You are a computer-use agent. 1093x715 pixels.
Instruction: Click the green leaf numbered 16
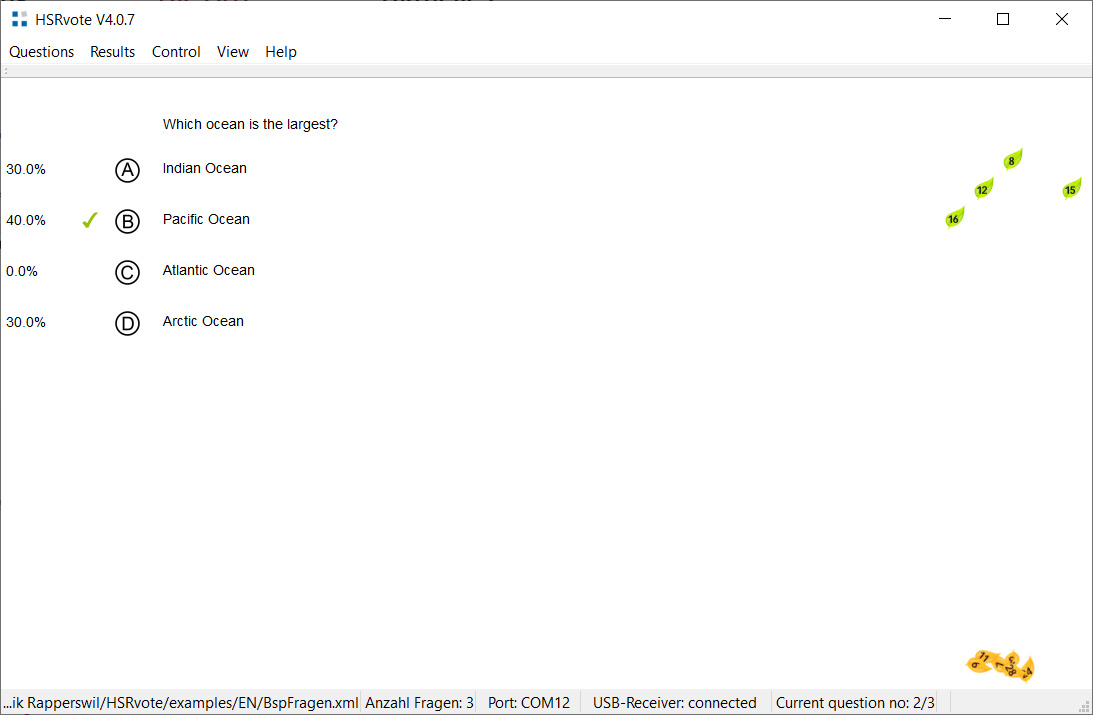[x=954, y=218]
